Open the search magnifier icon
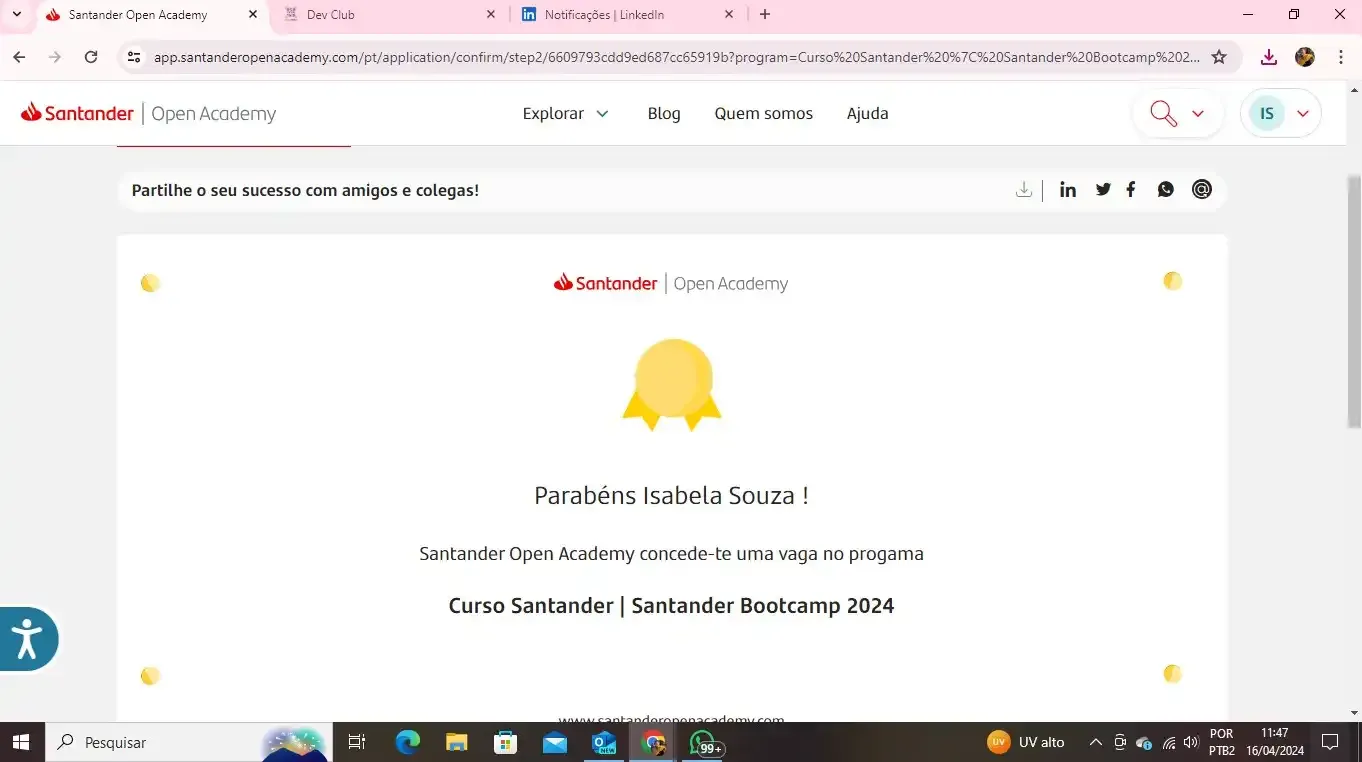The height and width of the screenshot is (762, 1362). tap(1163, 113)
